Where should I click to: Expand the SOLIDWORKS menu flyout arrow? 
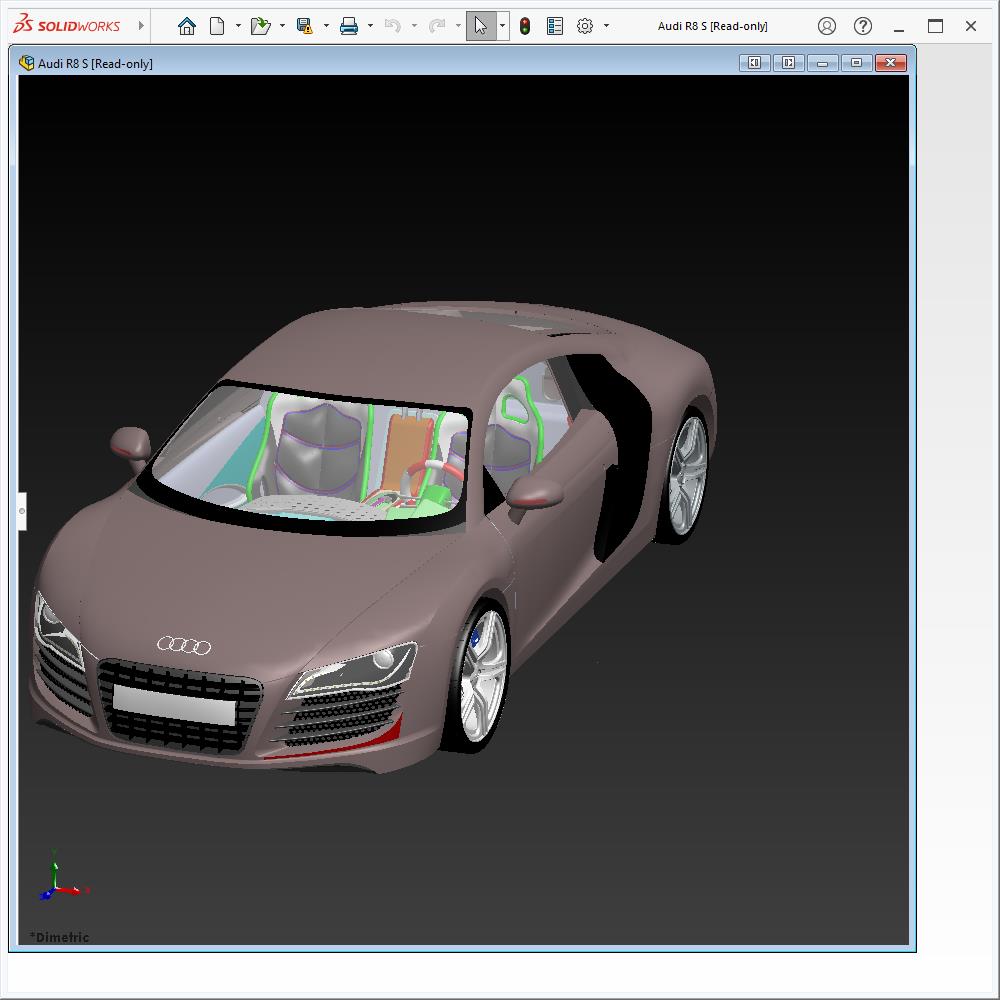pyautogui.click(x=141, y=26)
